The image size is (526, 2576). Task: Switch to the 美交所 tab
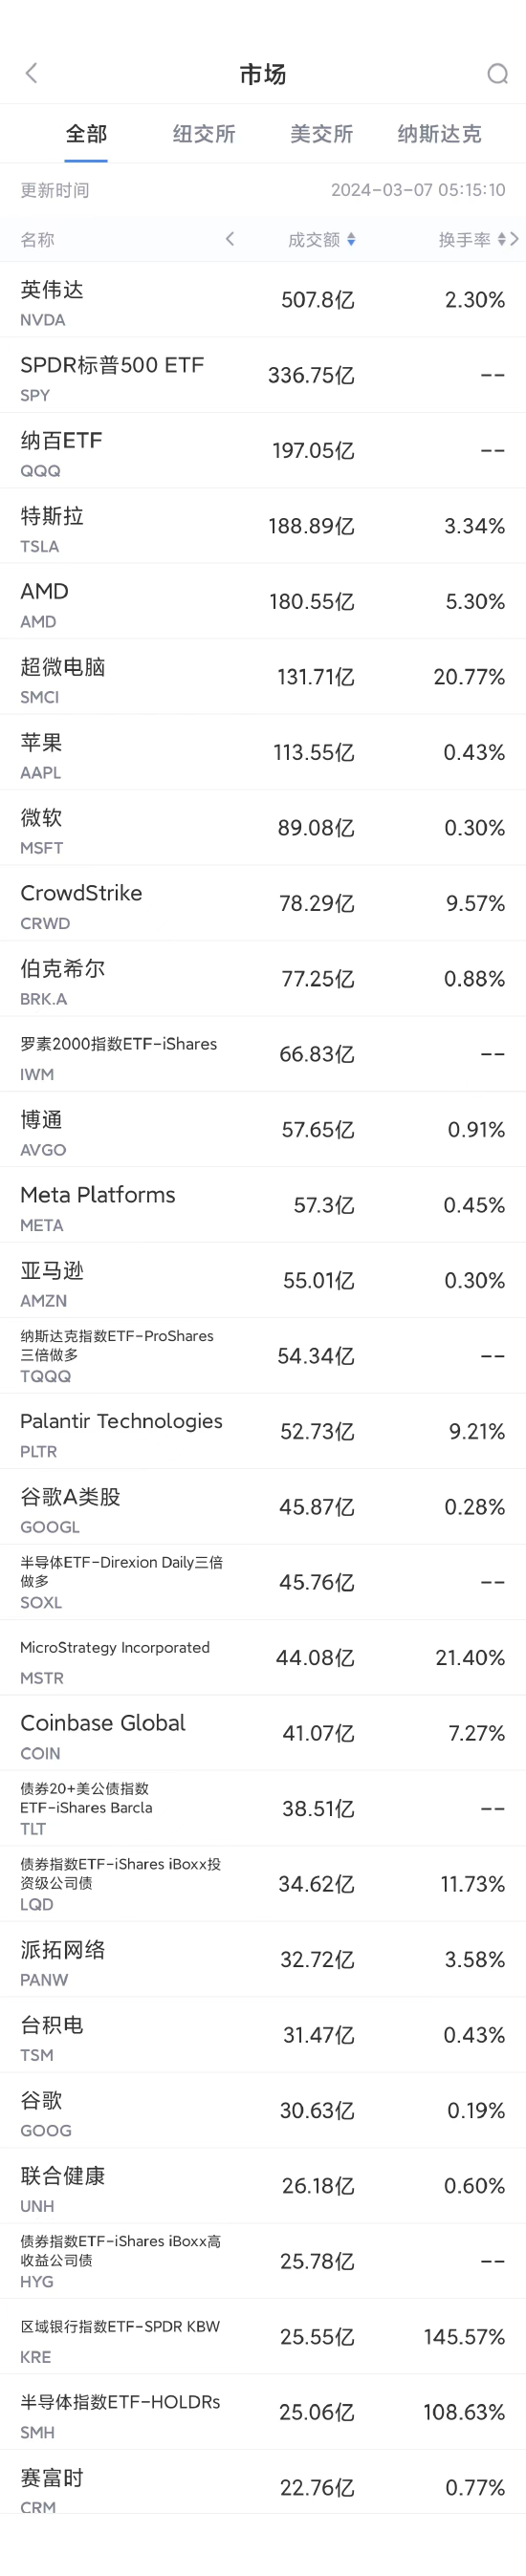click(321, 134)
